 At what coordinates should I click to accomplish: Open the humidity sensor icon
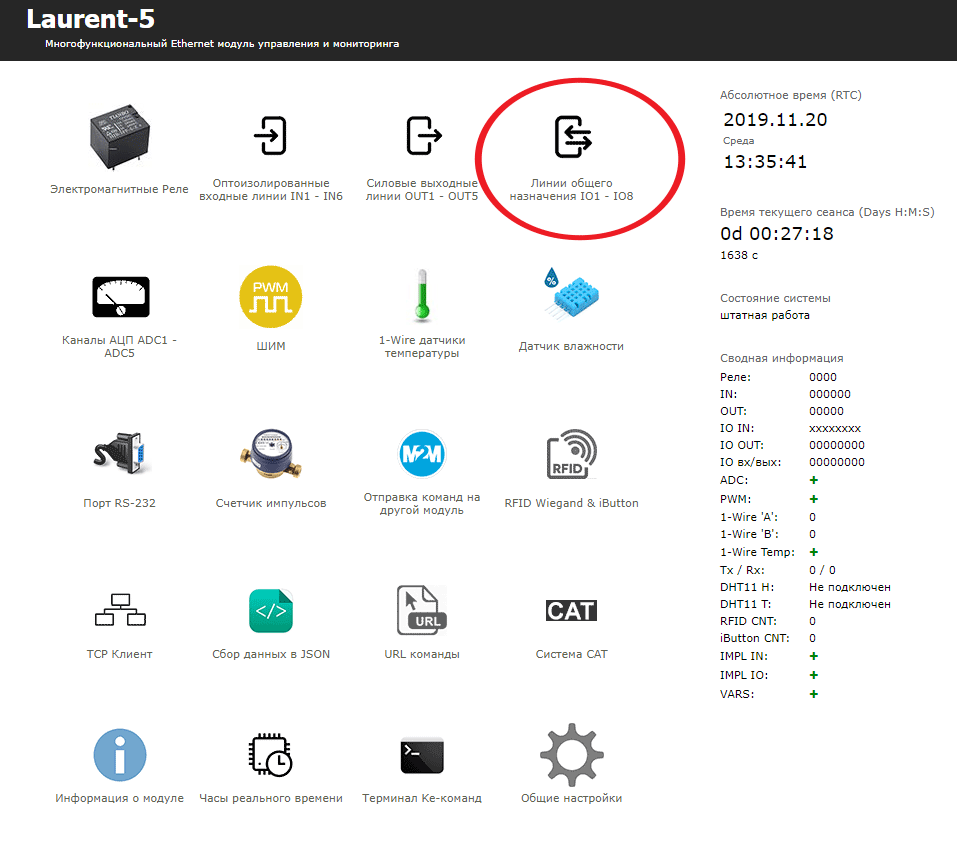coord(571,294)
